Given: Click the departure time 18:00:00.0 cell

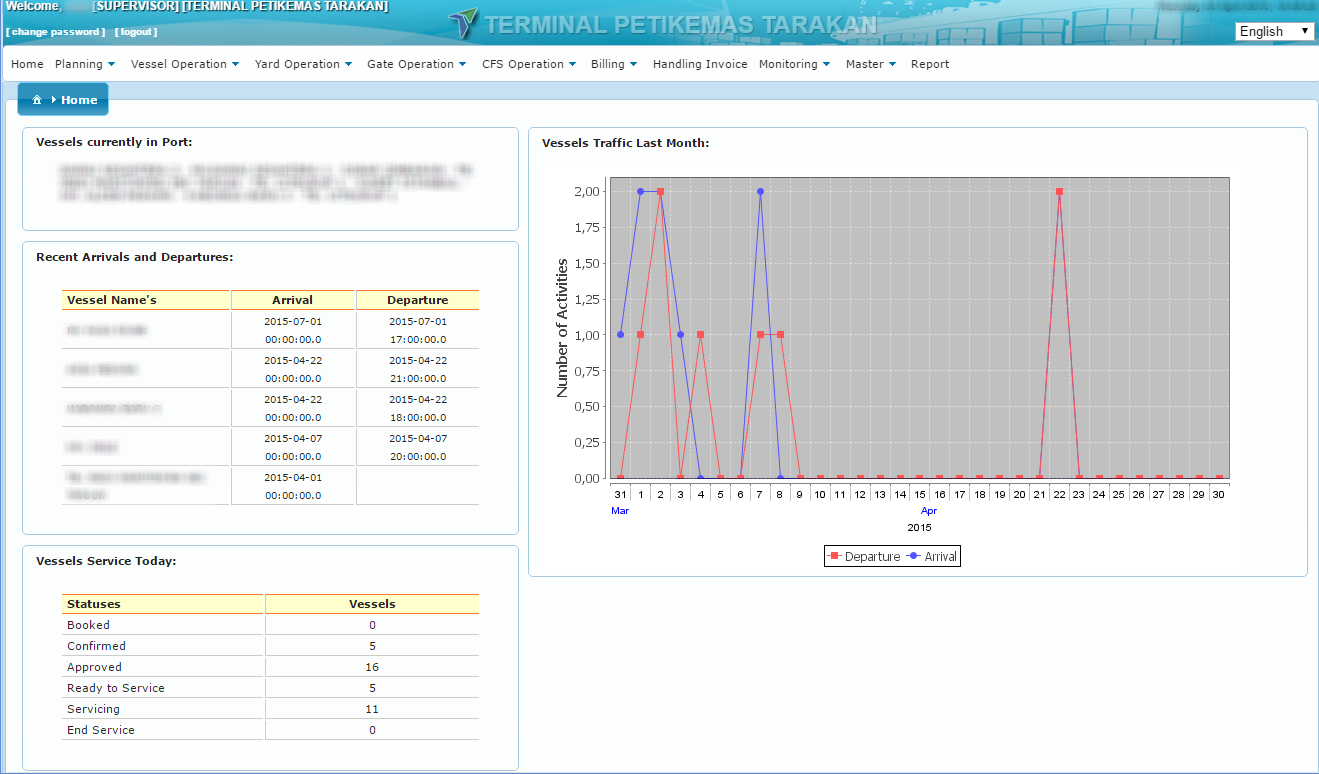Looking at the screenshot, I should click(x=418, y=418).
